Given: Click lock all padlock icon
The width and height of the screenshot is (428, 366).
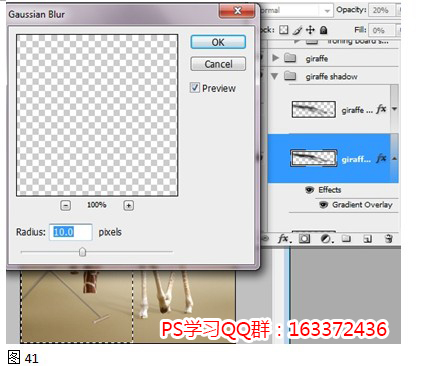Looking at the screenshot, I should (323, 30).
